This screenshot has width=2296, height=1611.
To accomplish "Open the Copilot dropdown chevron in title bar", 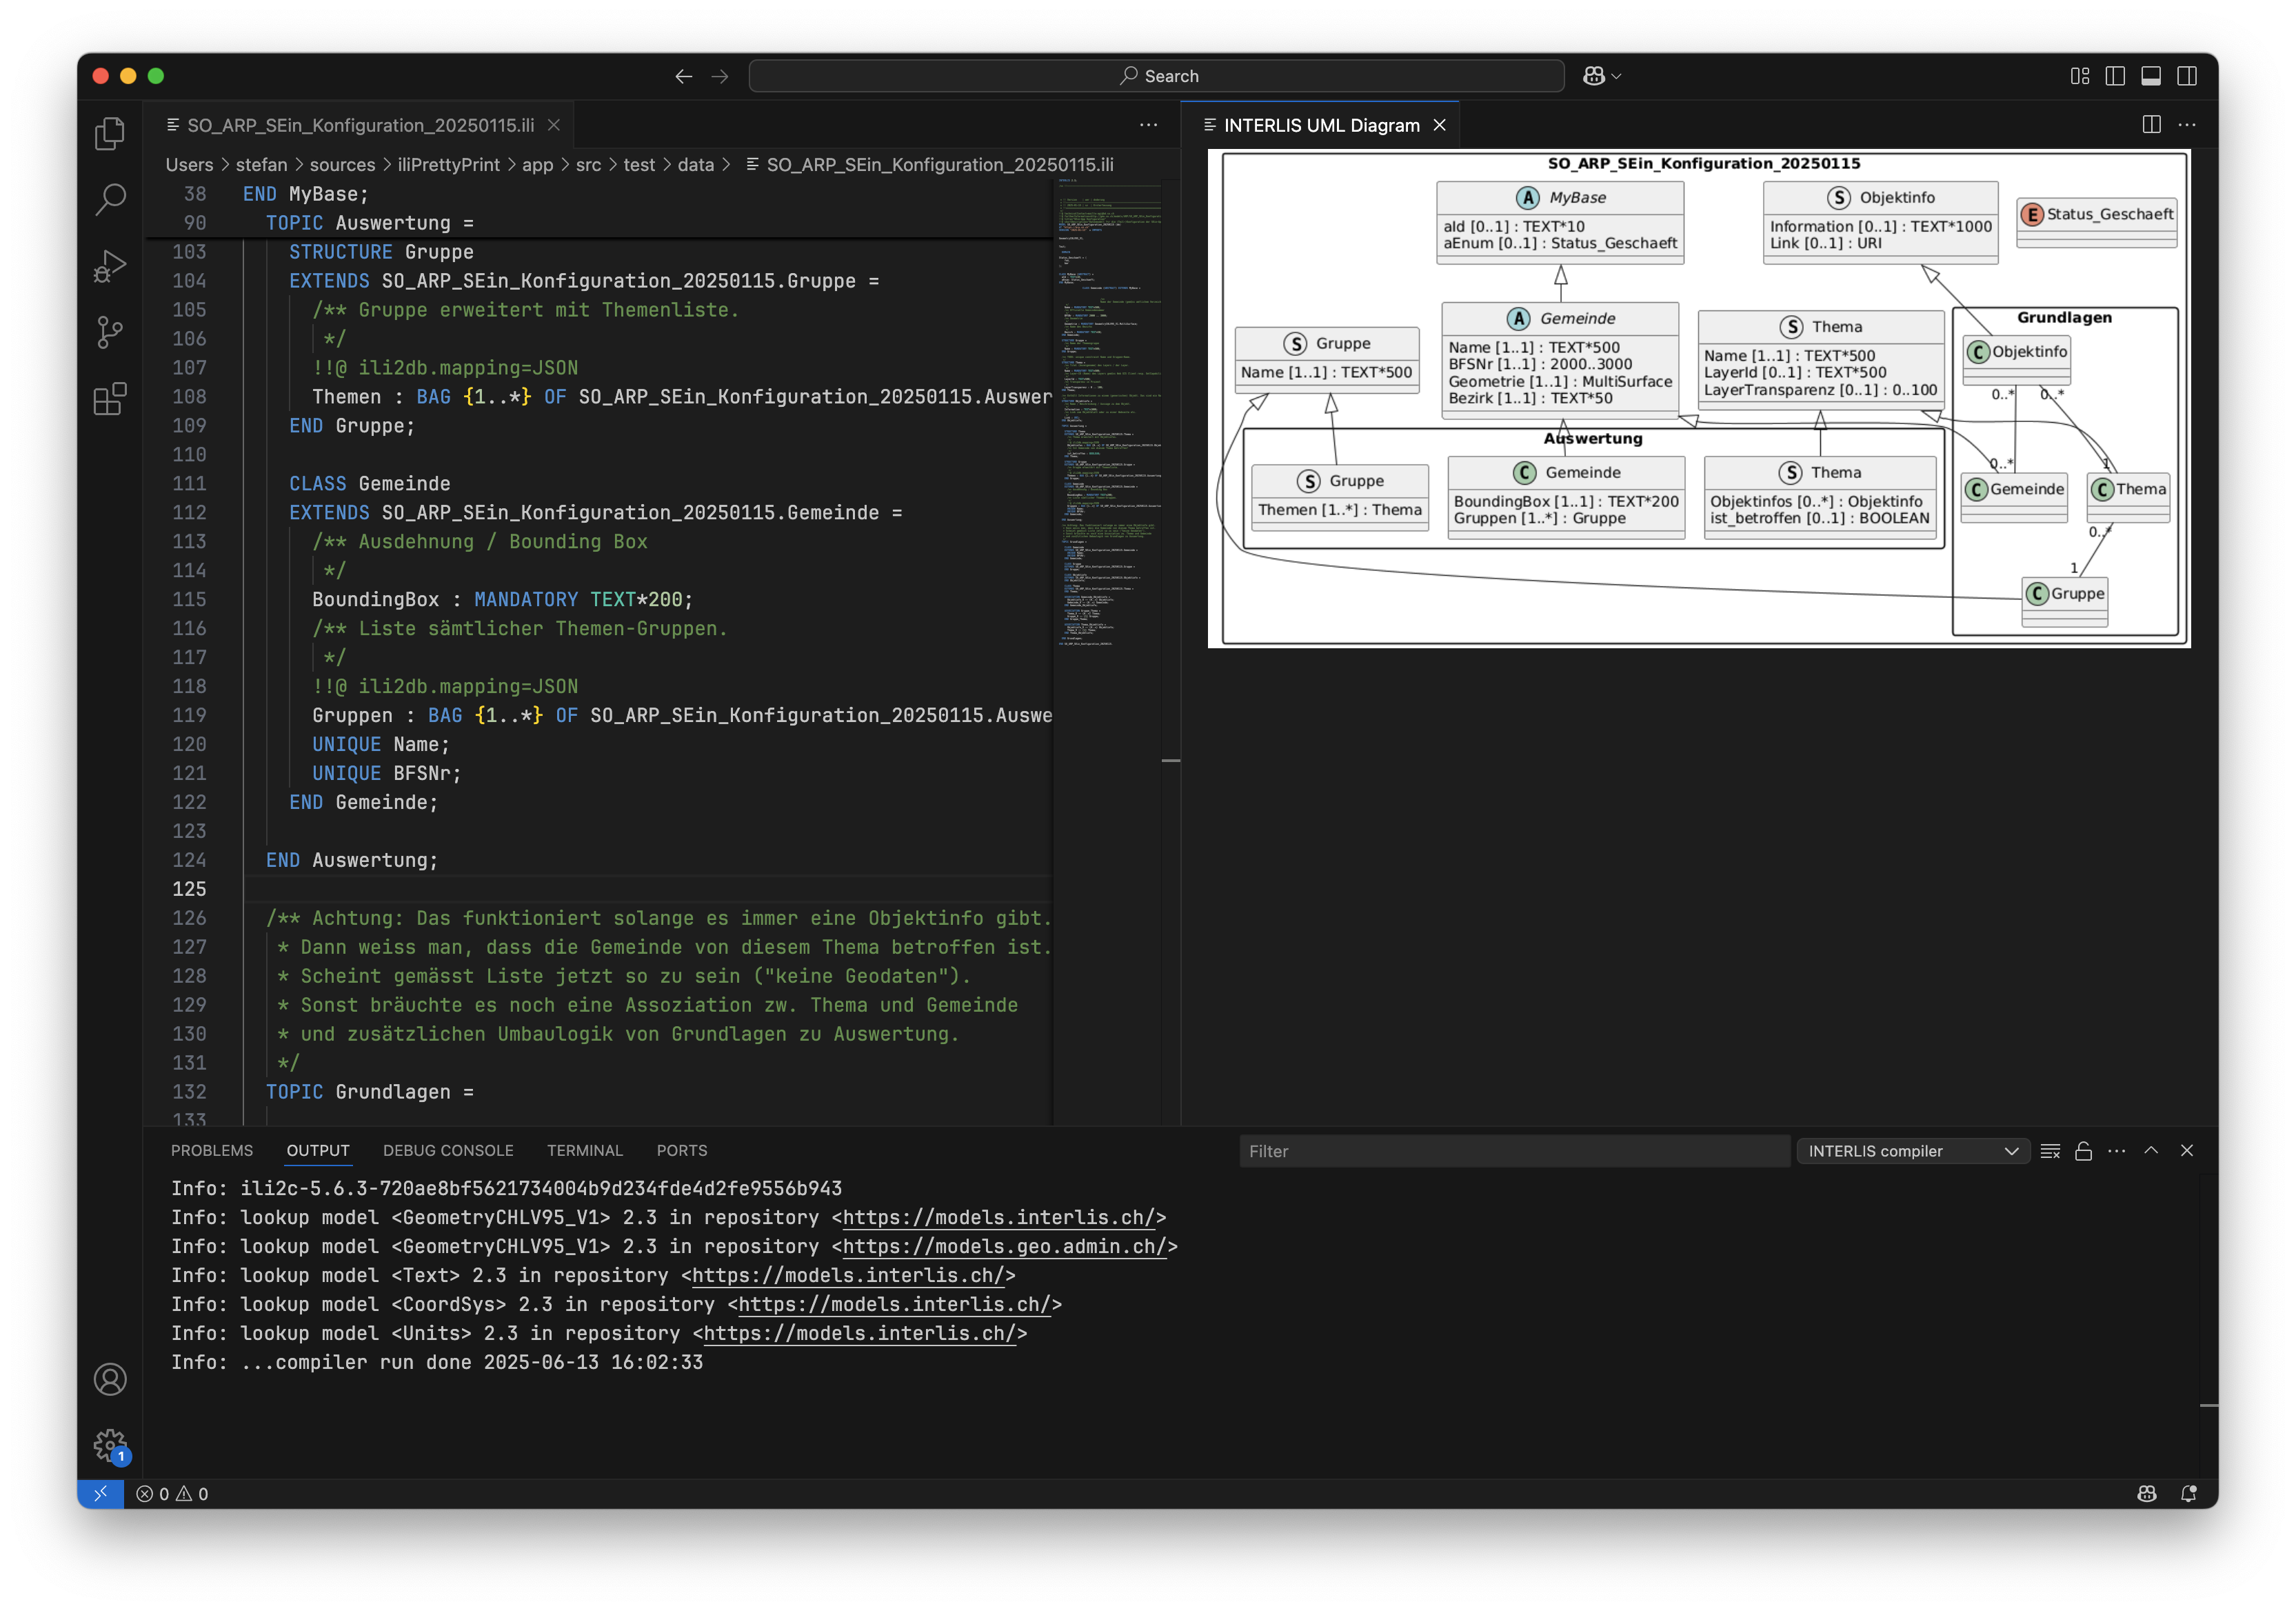I will pos(1617,76).
